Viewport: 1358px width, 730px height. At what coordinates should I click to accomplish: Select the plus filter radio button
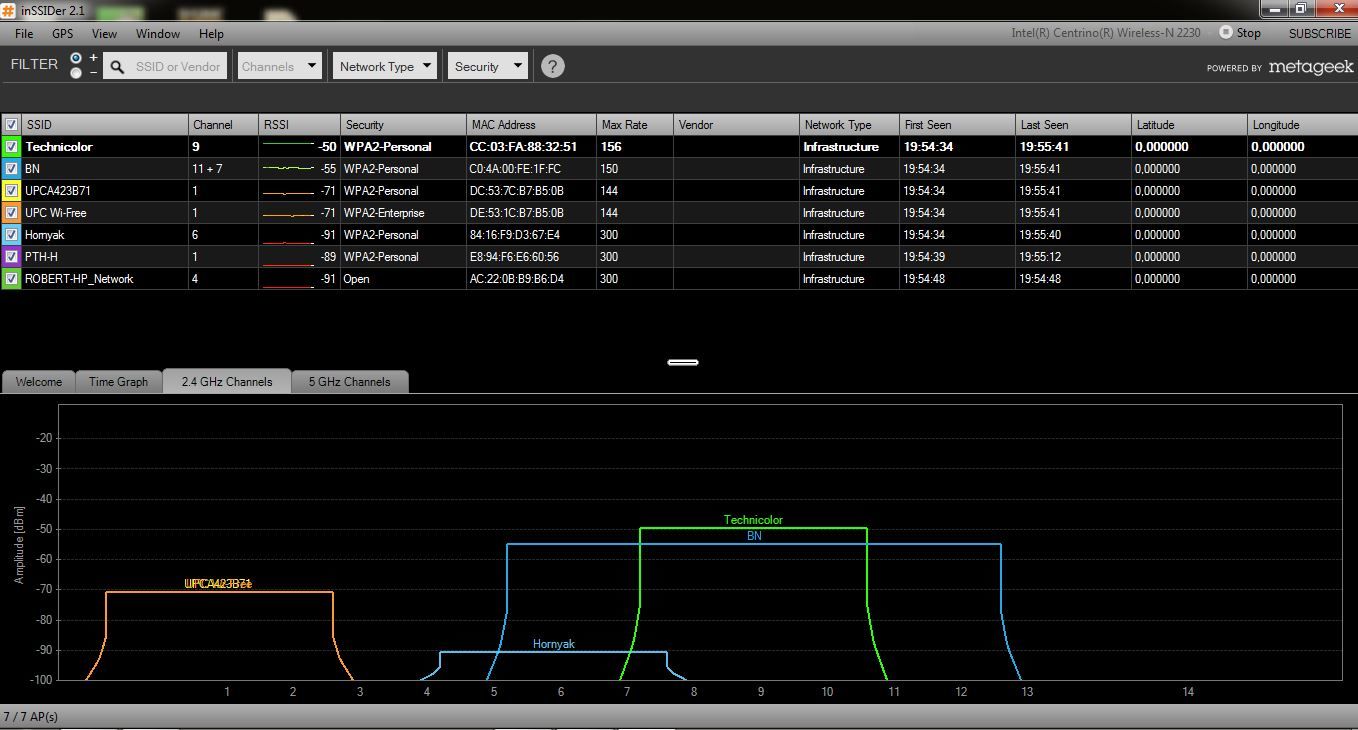tap(76, 58)
